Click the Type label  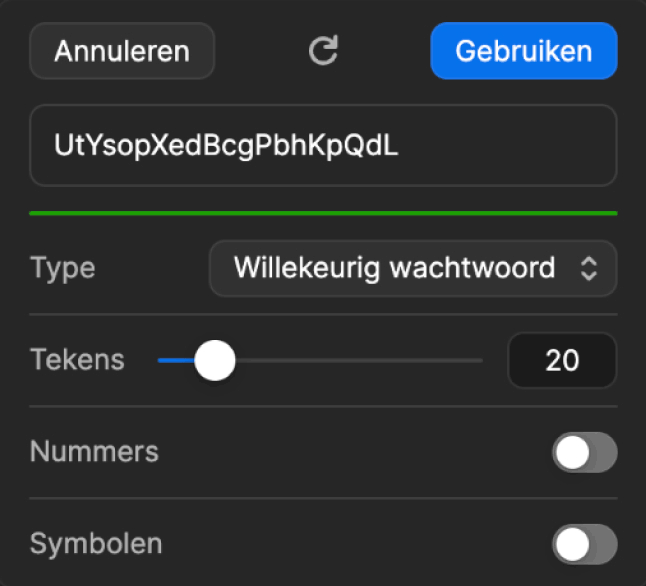[62, 268]
